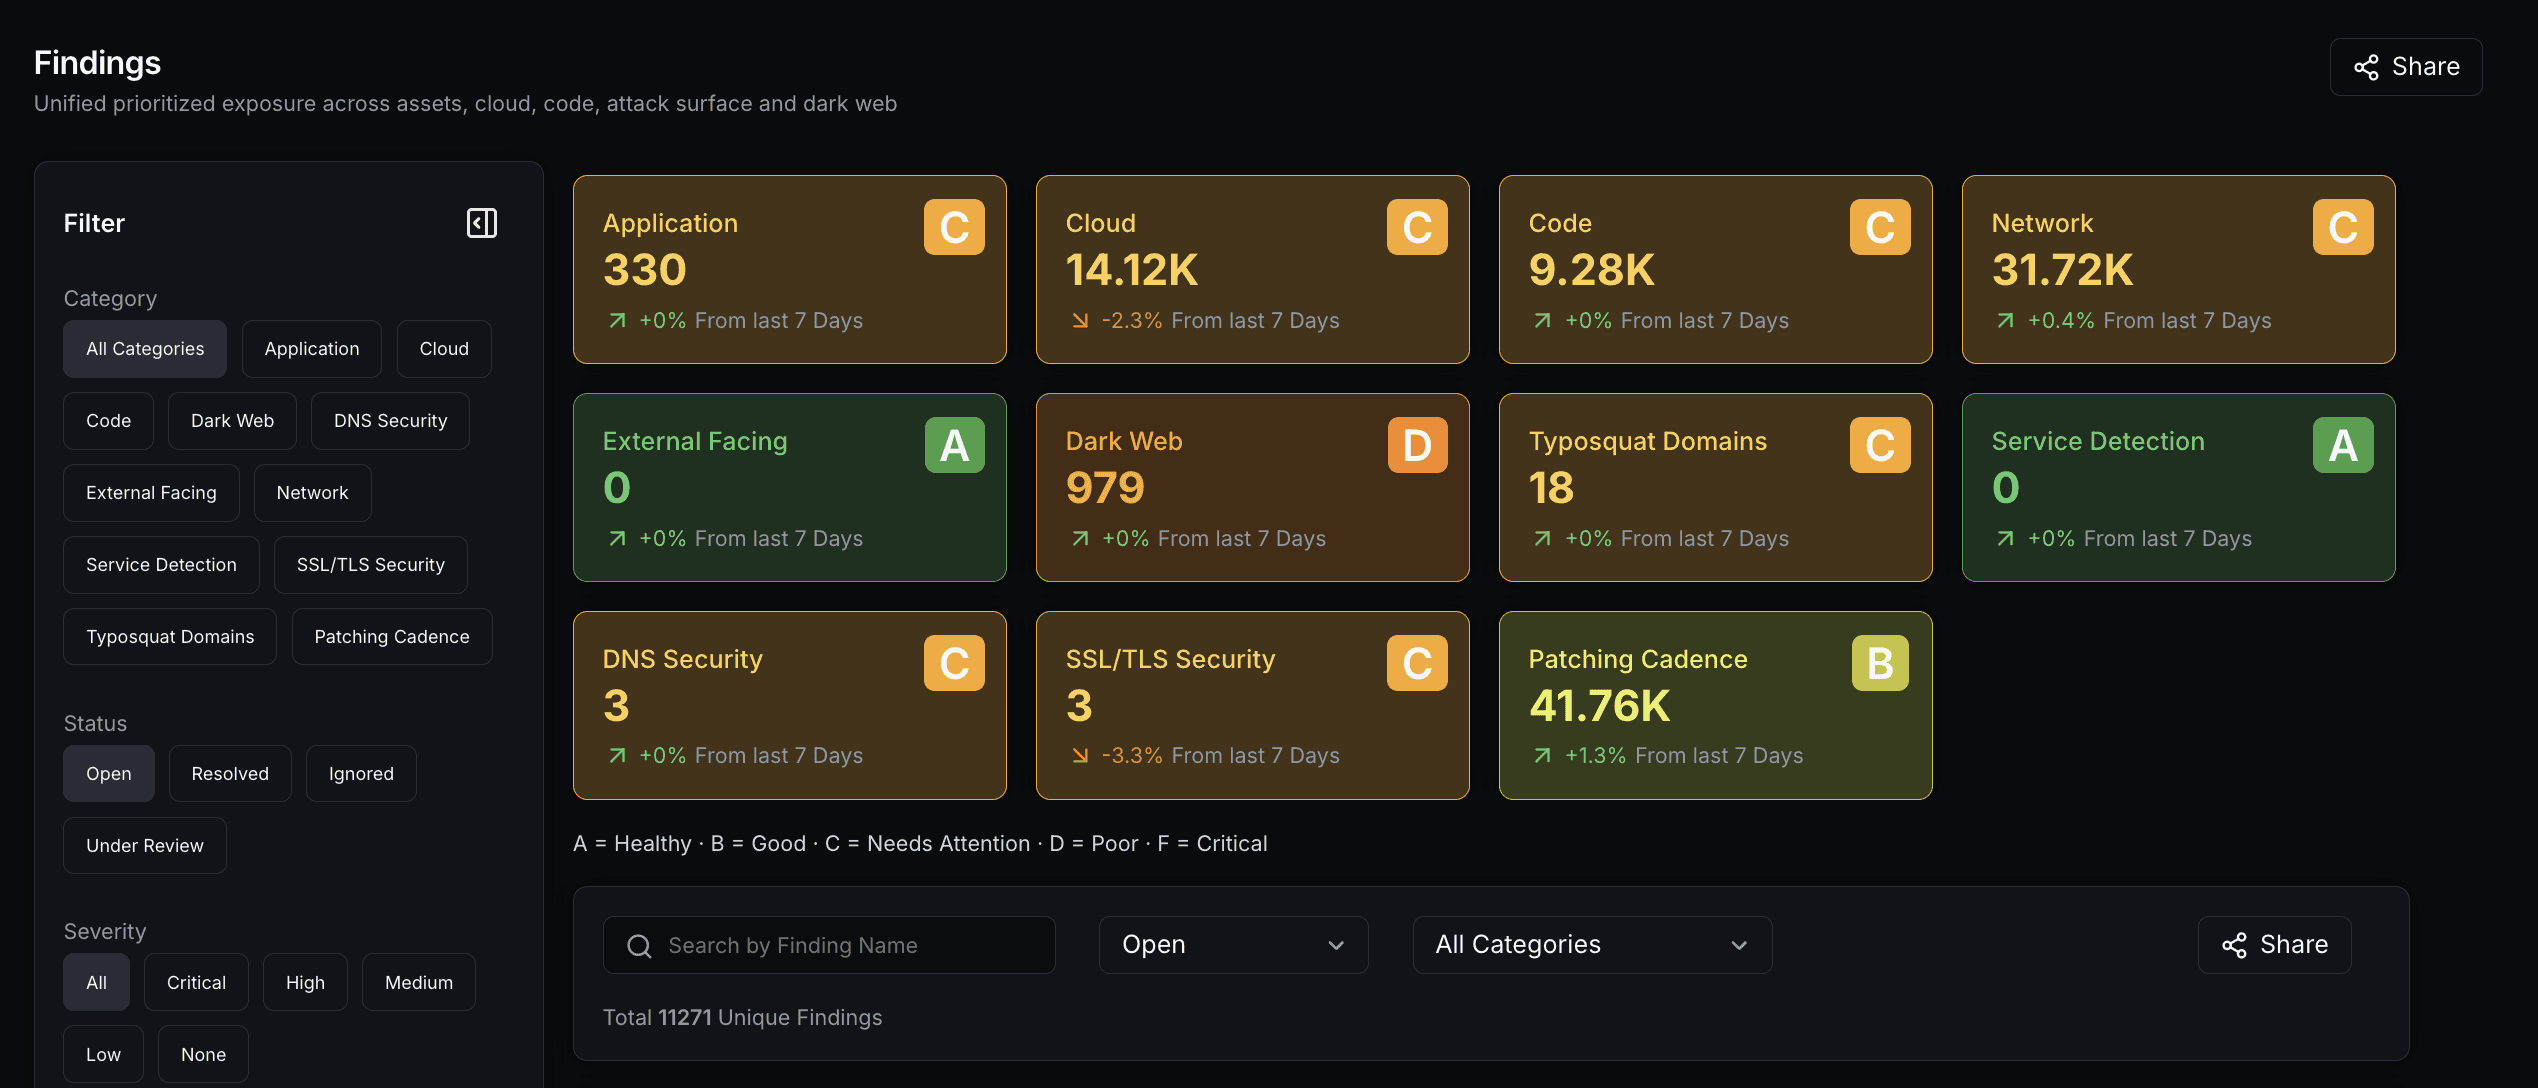
Task: Select the Dark Web category filter
Action: click(x=232, y=421)
